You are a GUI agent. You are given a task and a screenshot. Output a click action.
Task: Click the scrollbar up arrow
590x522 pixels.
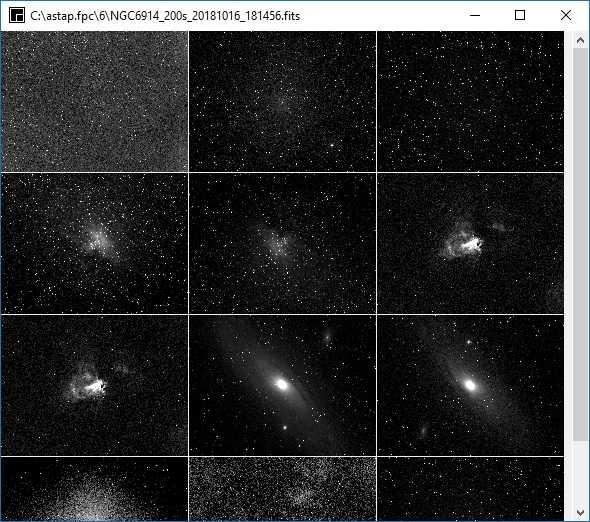(580, 40)
